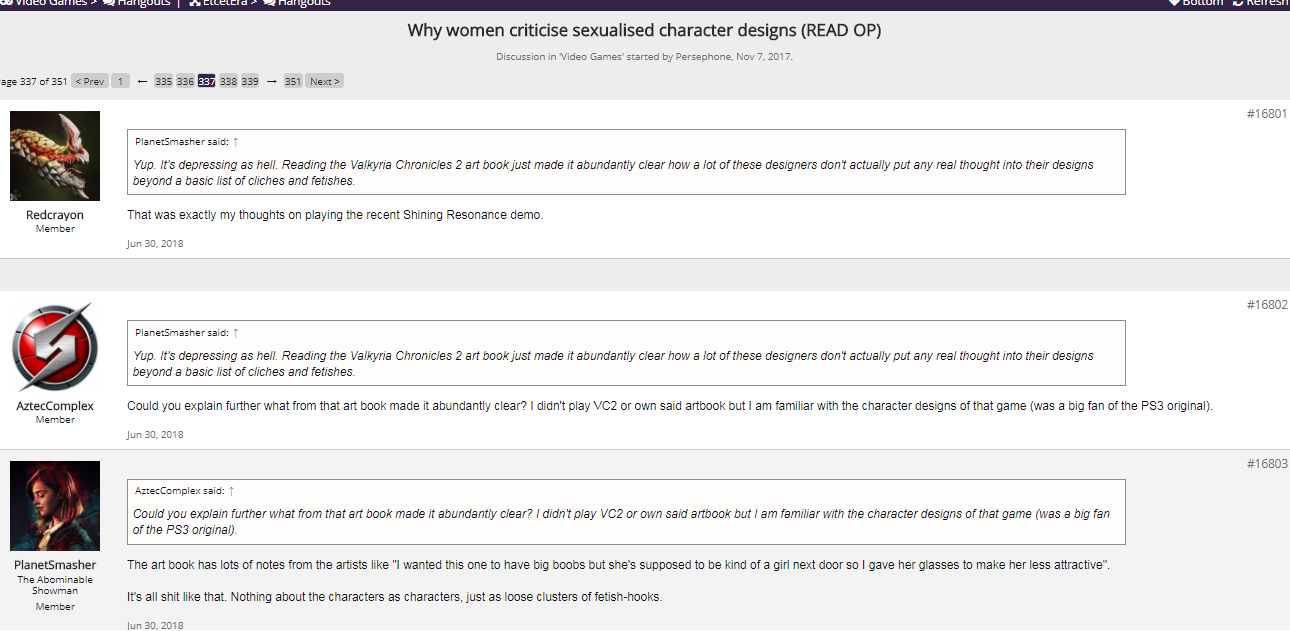The height and width of the screenshot is (631, 1290).
Task: Open the permalink for post #16803
Action: click(1267, 464)
